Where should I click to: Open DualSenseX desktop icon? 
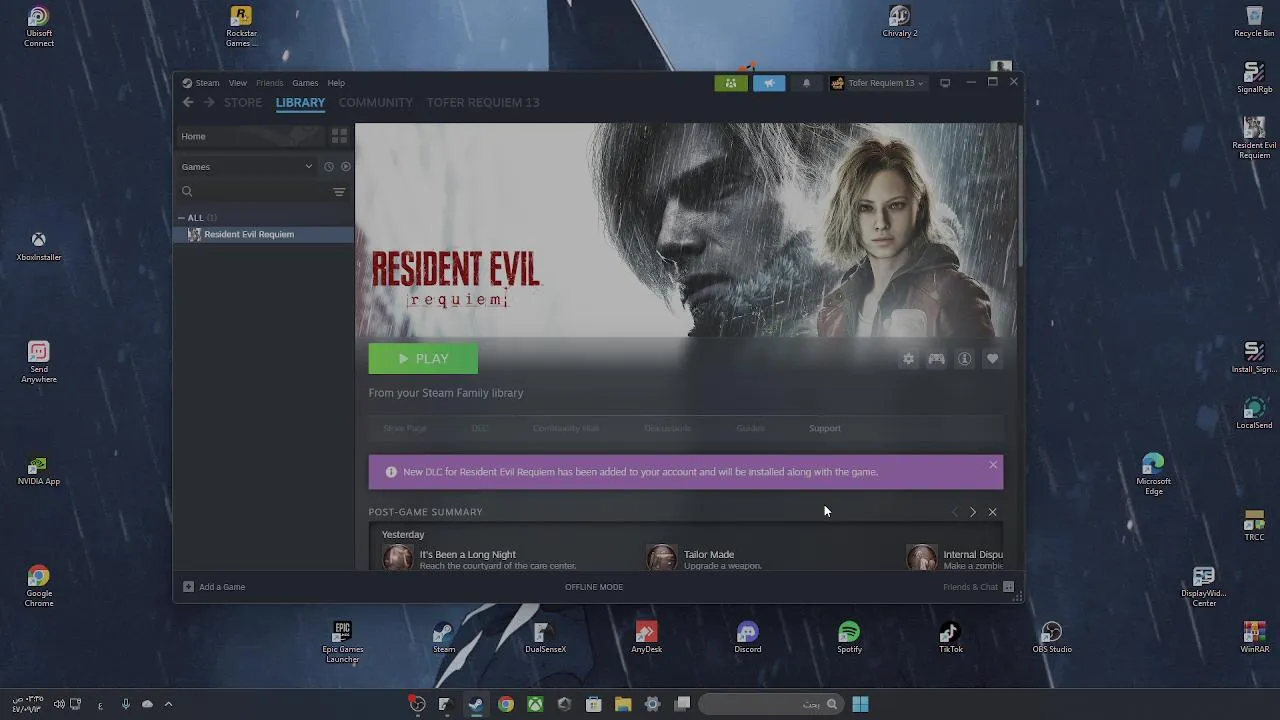[x=545, y=638]
